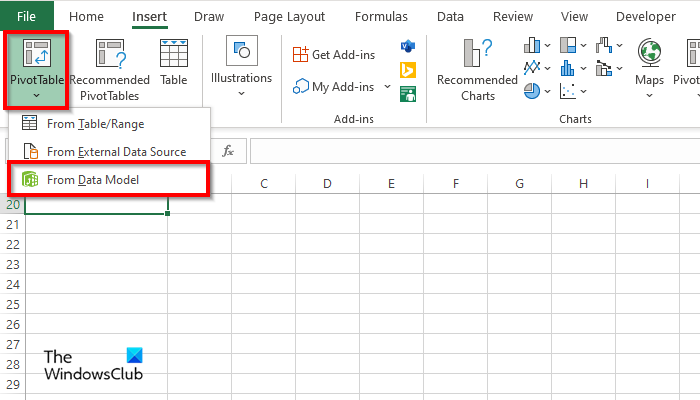
Task: Click the People Graph add-in icon
Action: 408,94
